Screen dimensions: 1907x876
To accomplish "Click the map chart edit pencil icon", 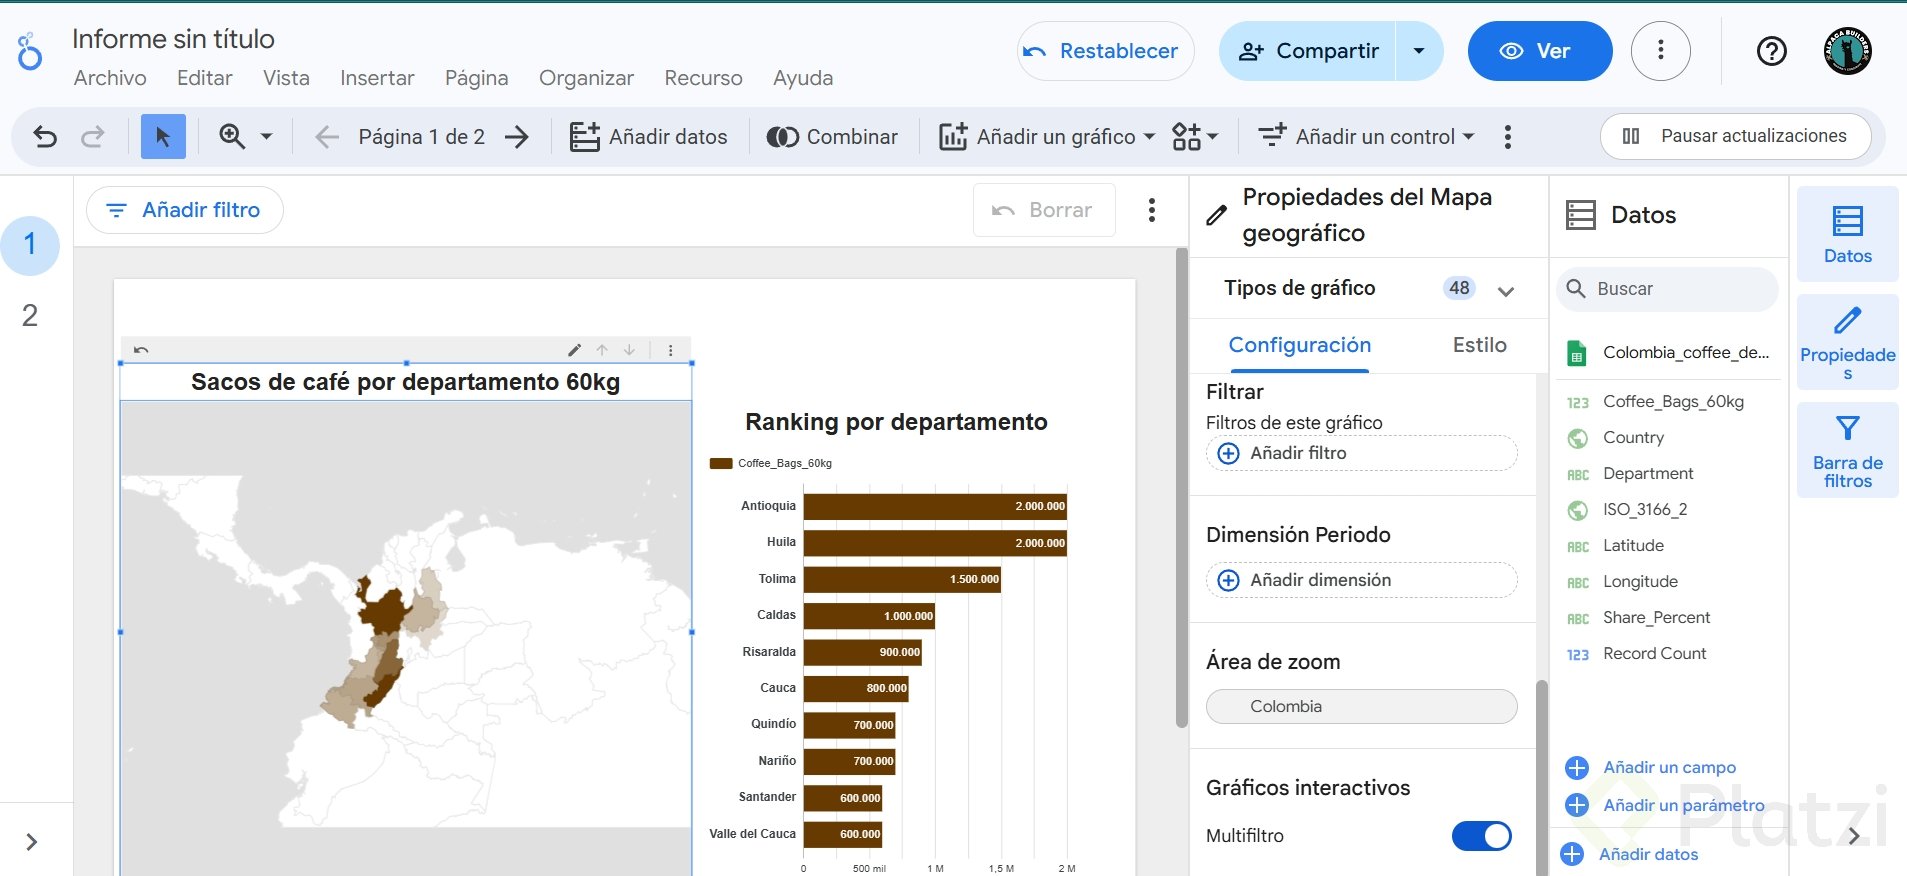I will (x=574, y=350).
